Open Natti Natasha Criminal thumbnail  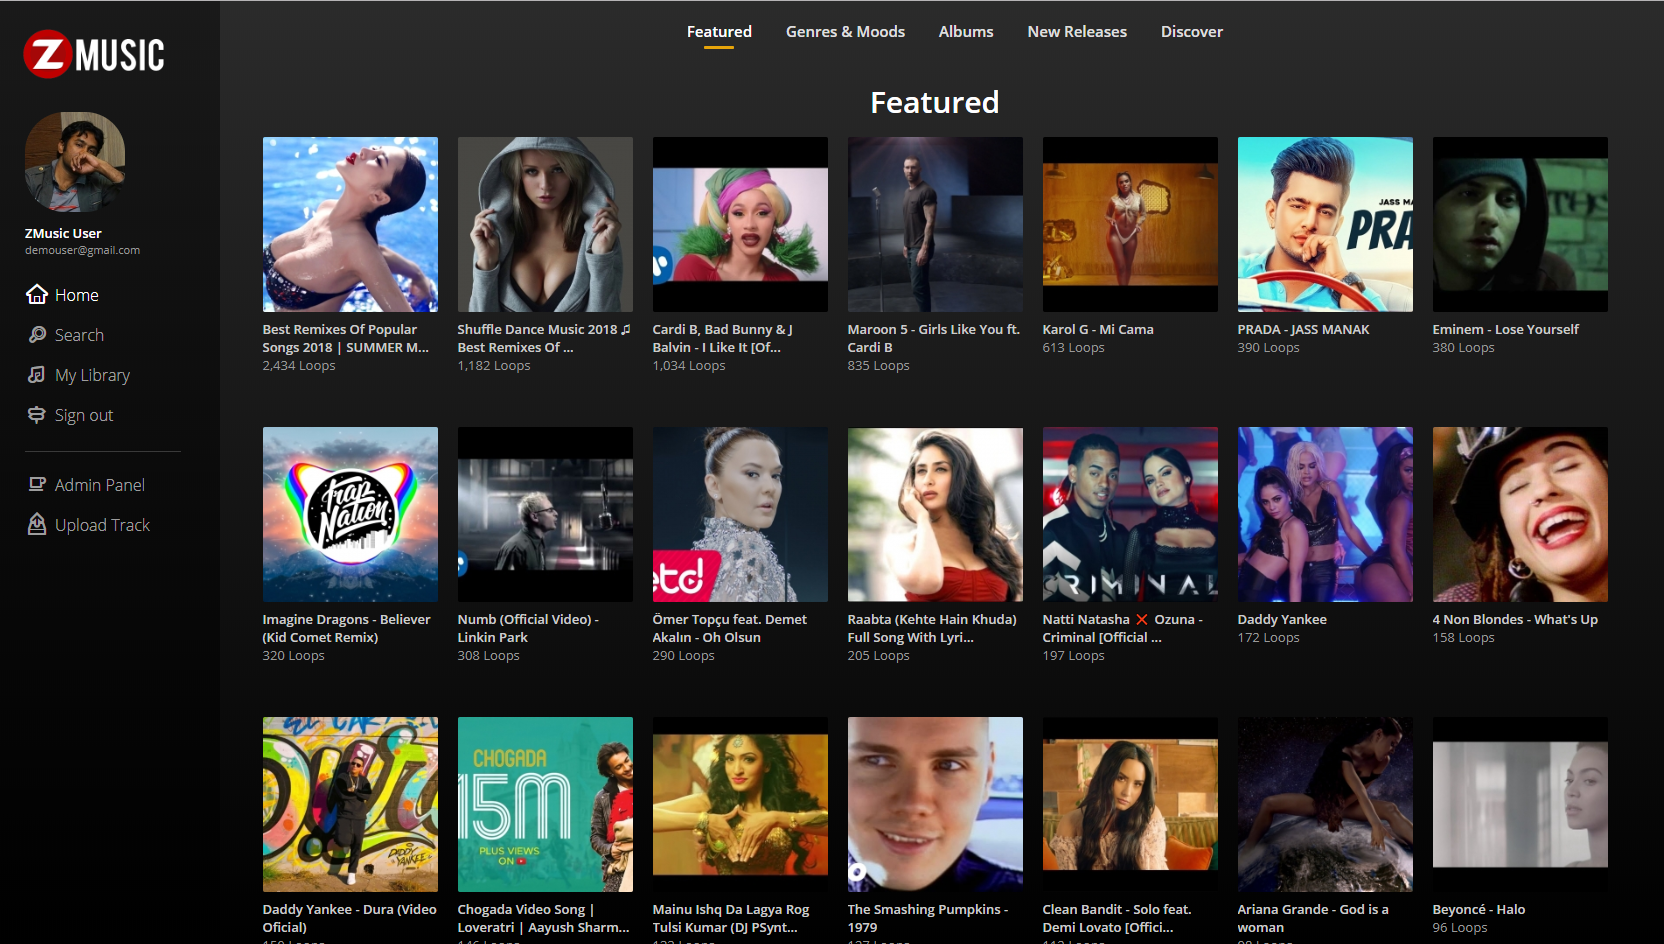[x=1130, y=514]
